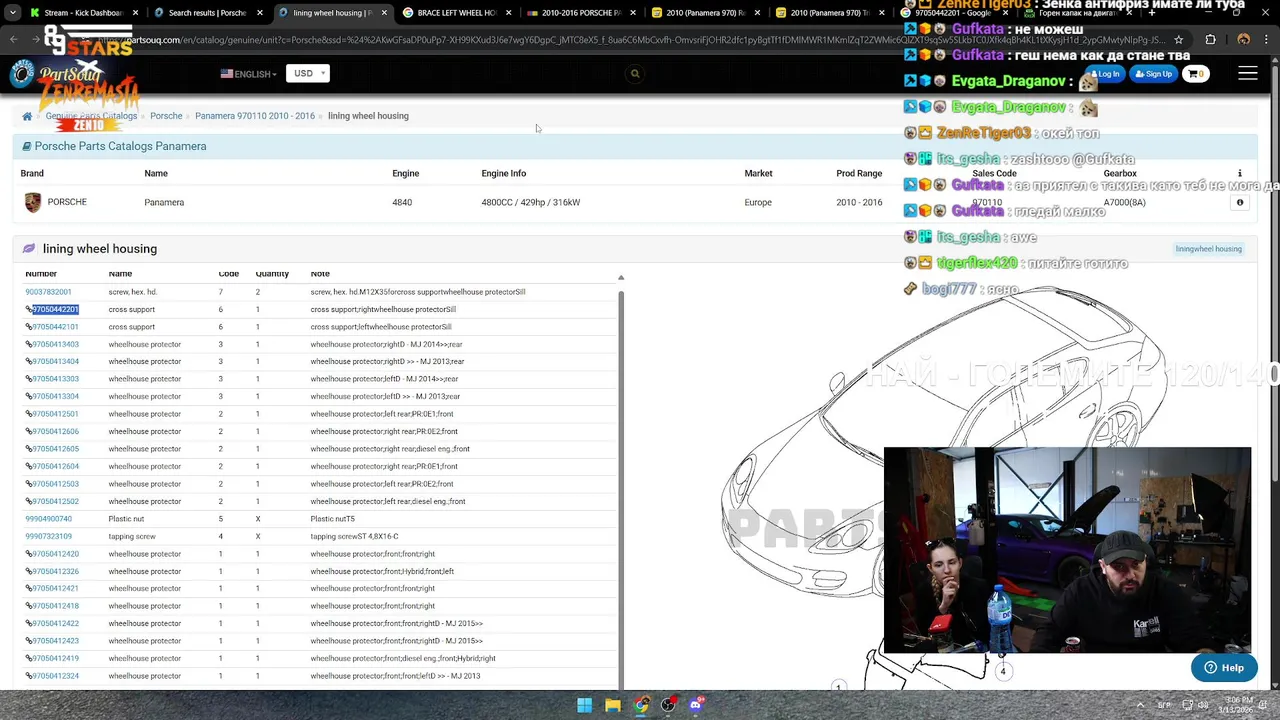Click the Sign Up button
Image resolution: width=1280 pixels, height=720 pixels.
(1154, 74)
